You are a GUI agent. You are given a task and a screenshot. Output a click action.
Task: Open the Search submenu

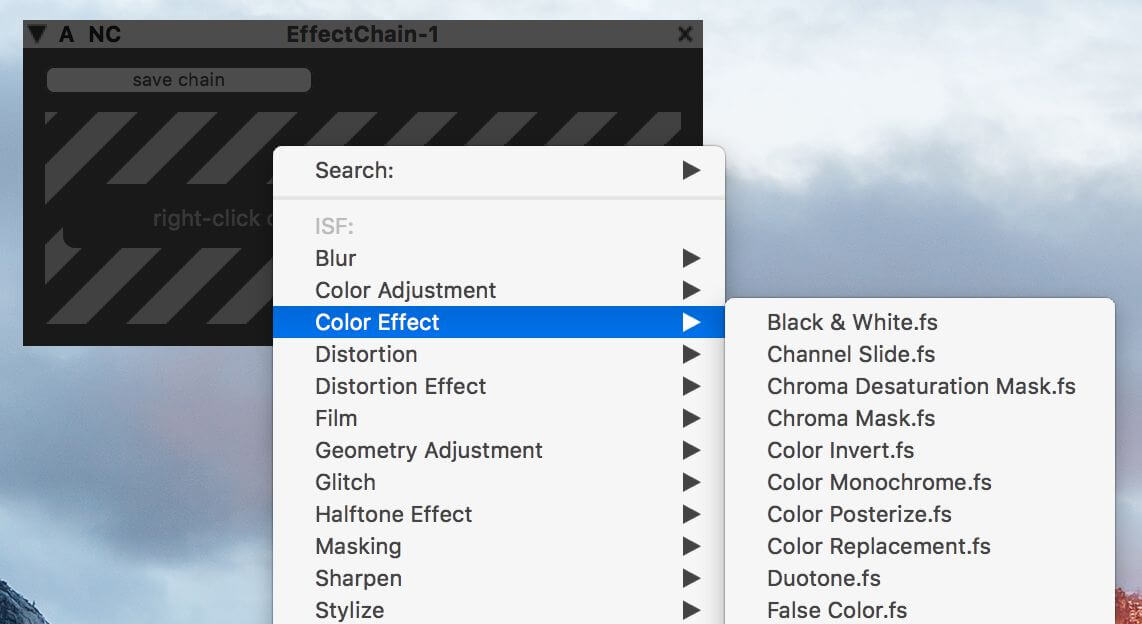click(x=499, y=170)
